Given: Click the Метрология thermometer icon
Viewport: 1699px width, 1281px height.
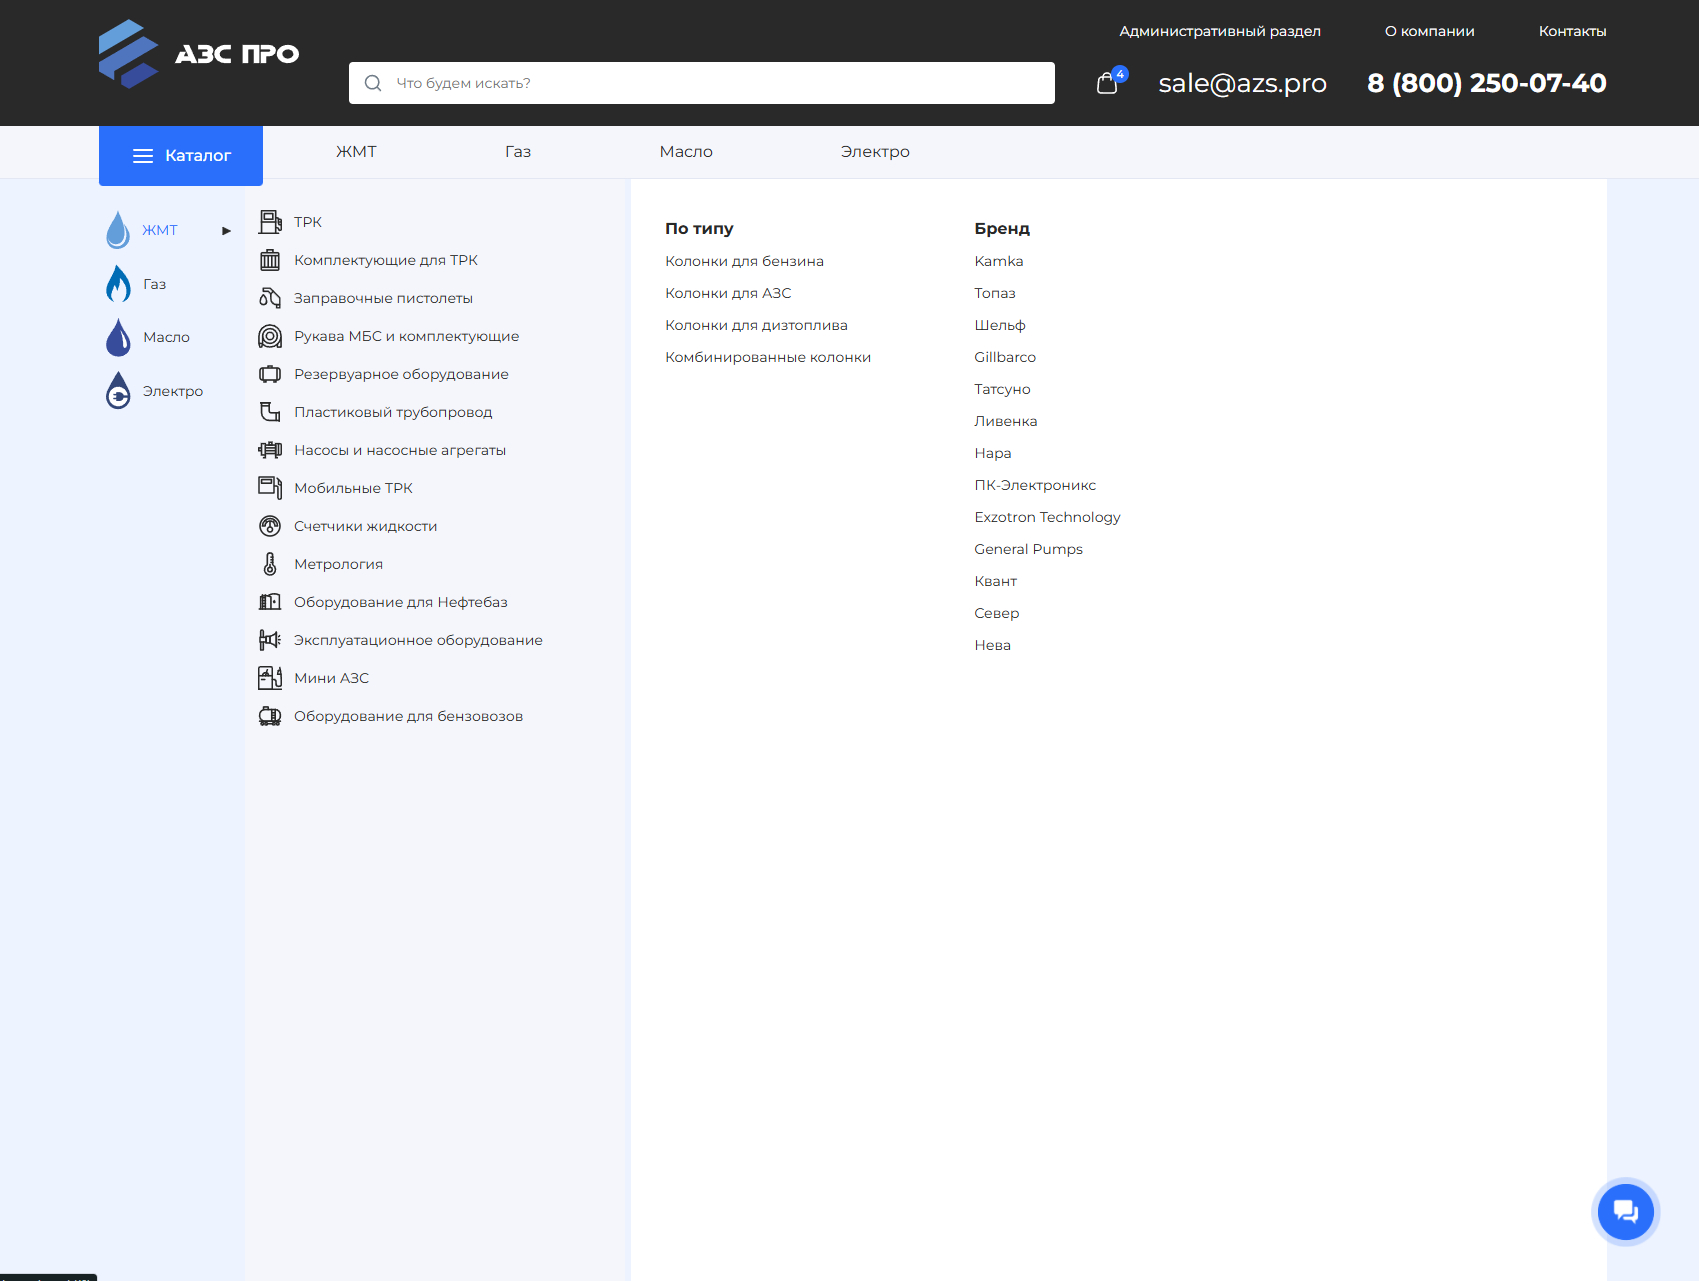Looking at the screenshot, I should 270,564.
